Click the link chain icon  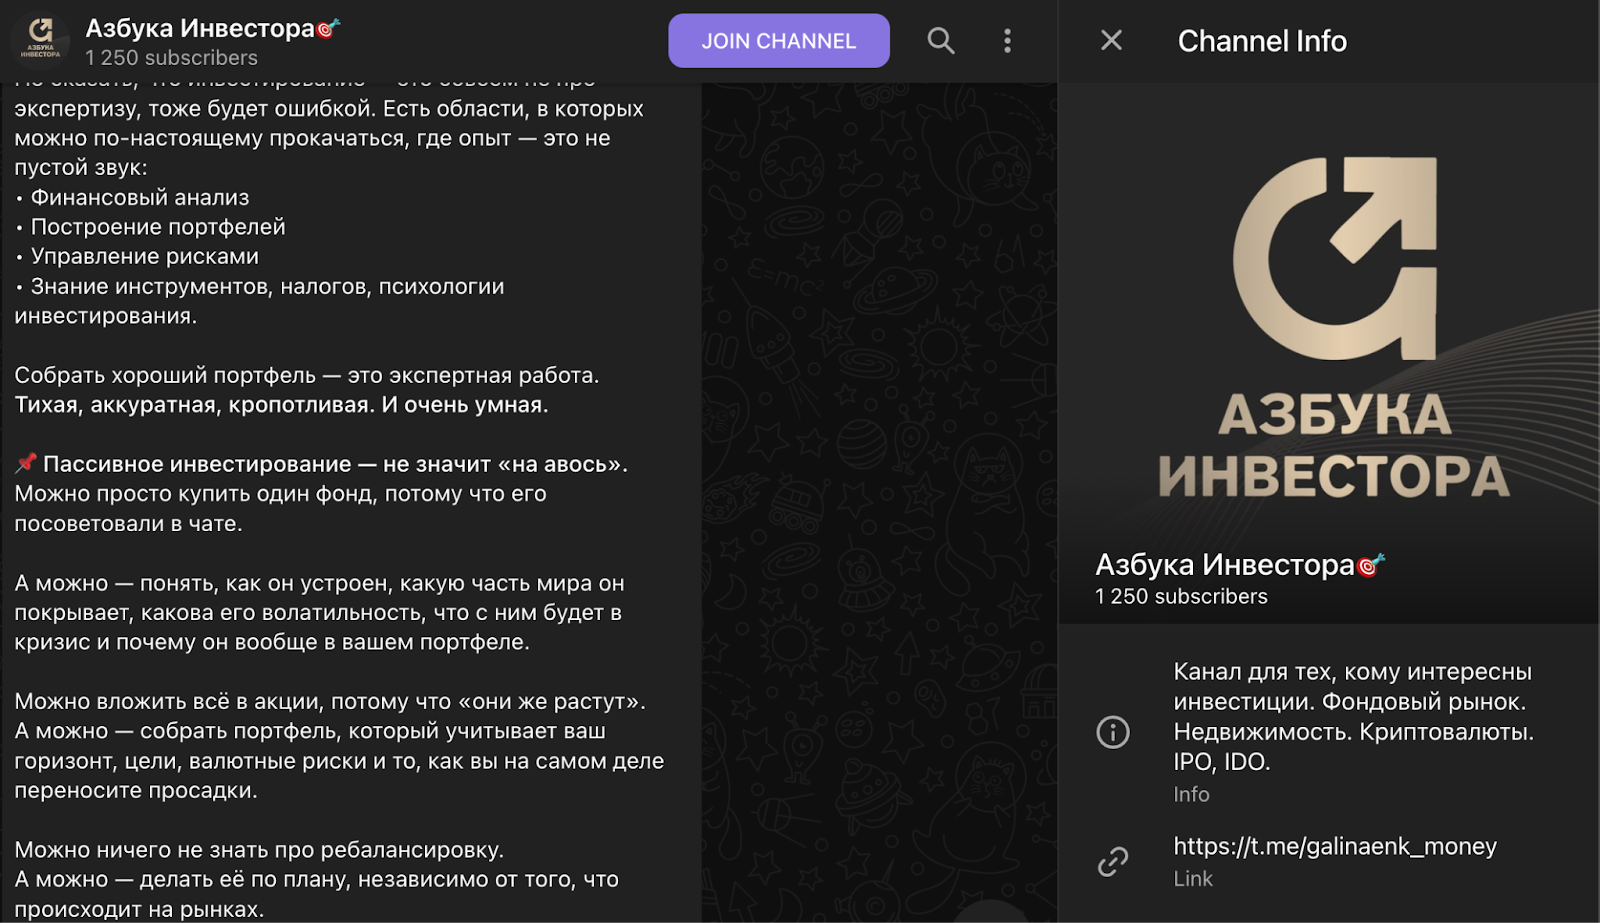tap(1113, 861)
